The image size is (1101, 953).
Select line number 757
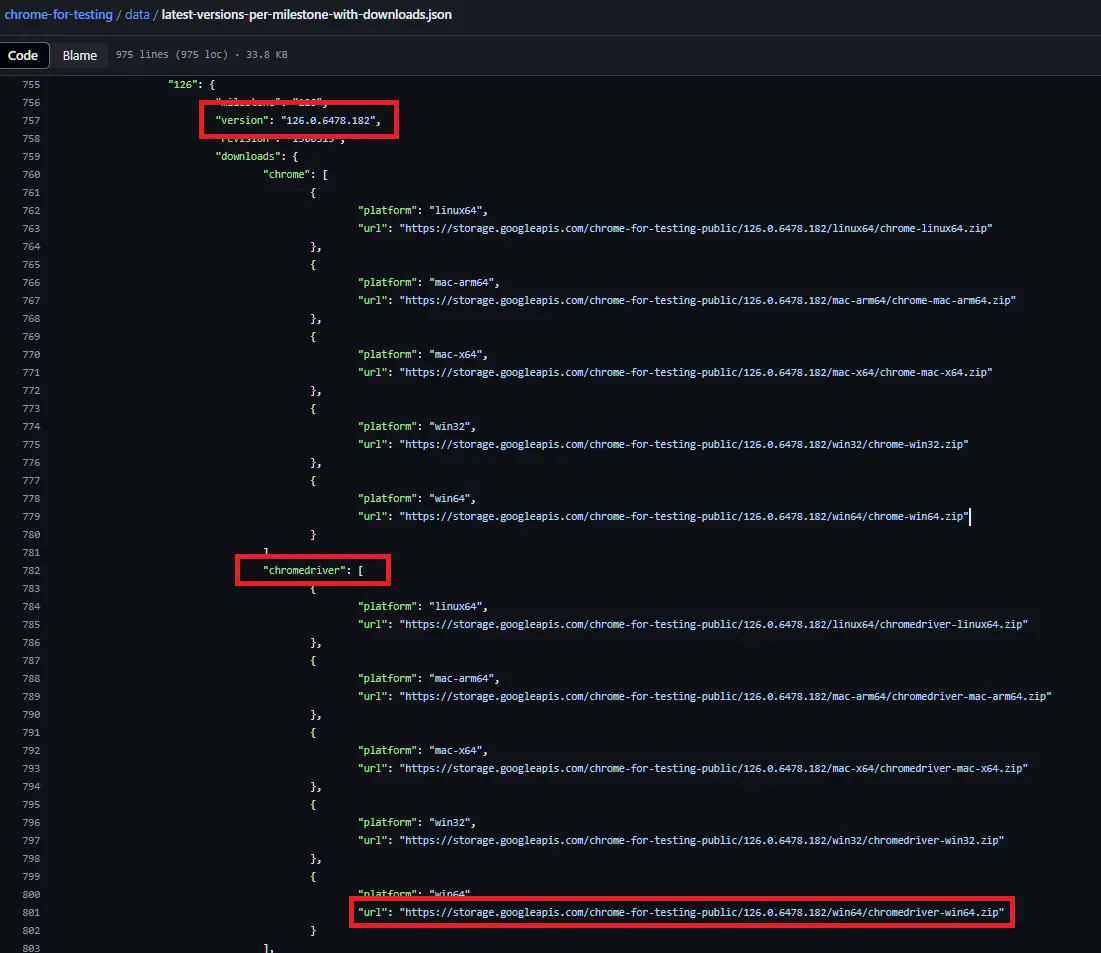click(31, 120)
